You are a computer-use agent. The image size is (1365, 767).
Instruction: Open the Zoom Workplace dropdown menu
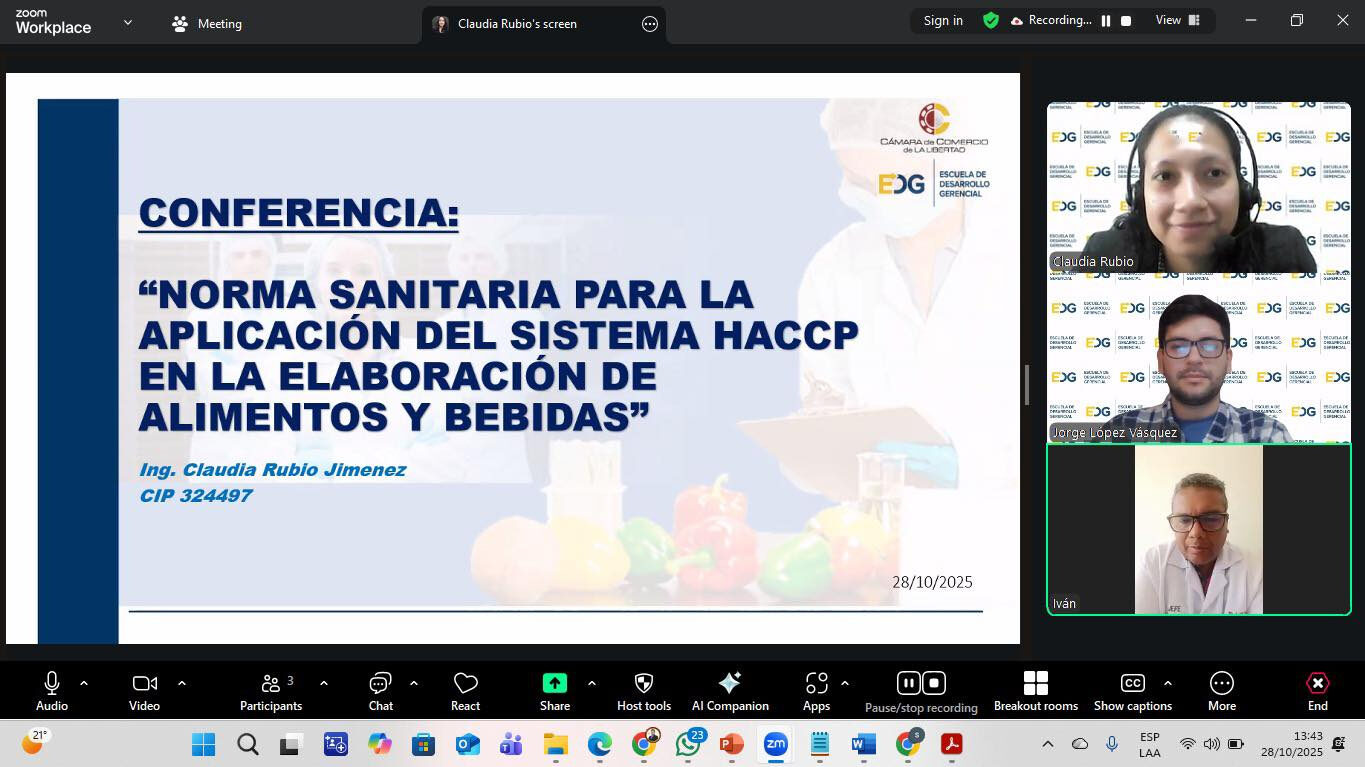pyautogui.click(x=127, y=22)
